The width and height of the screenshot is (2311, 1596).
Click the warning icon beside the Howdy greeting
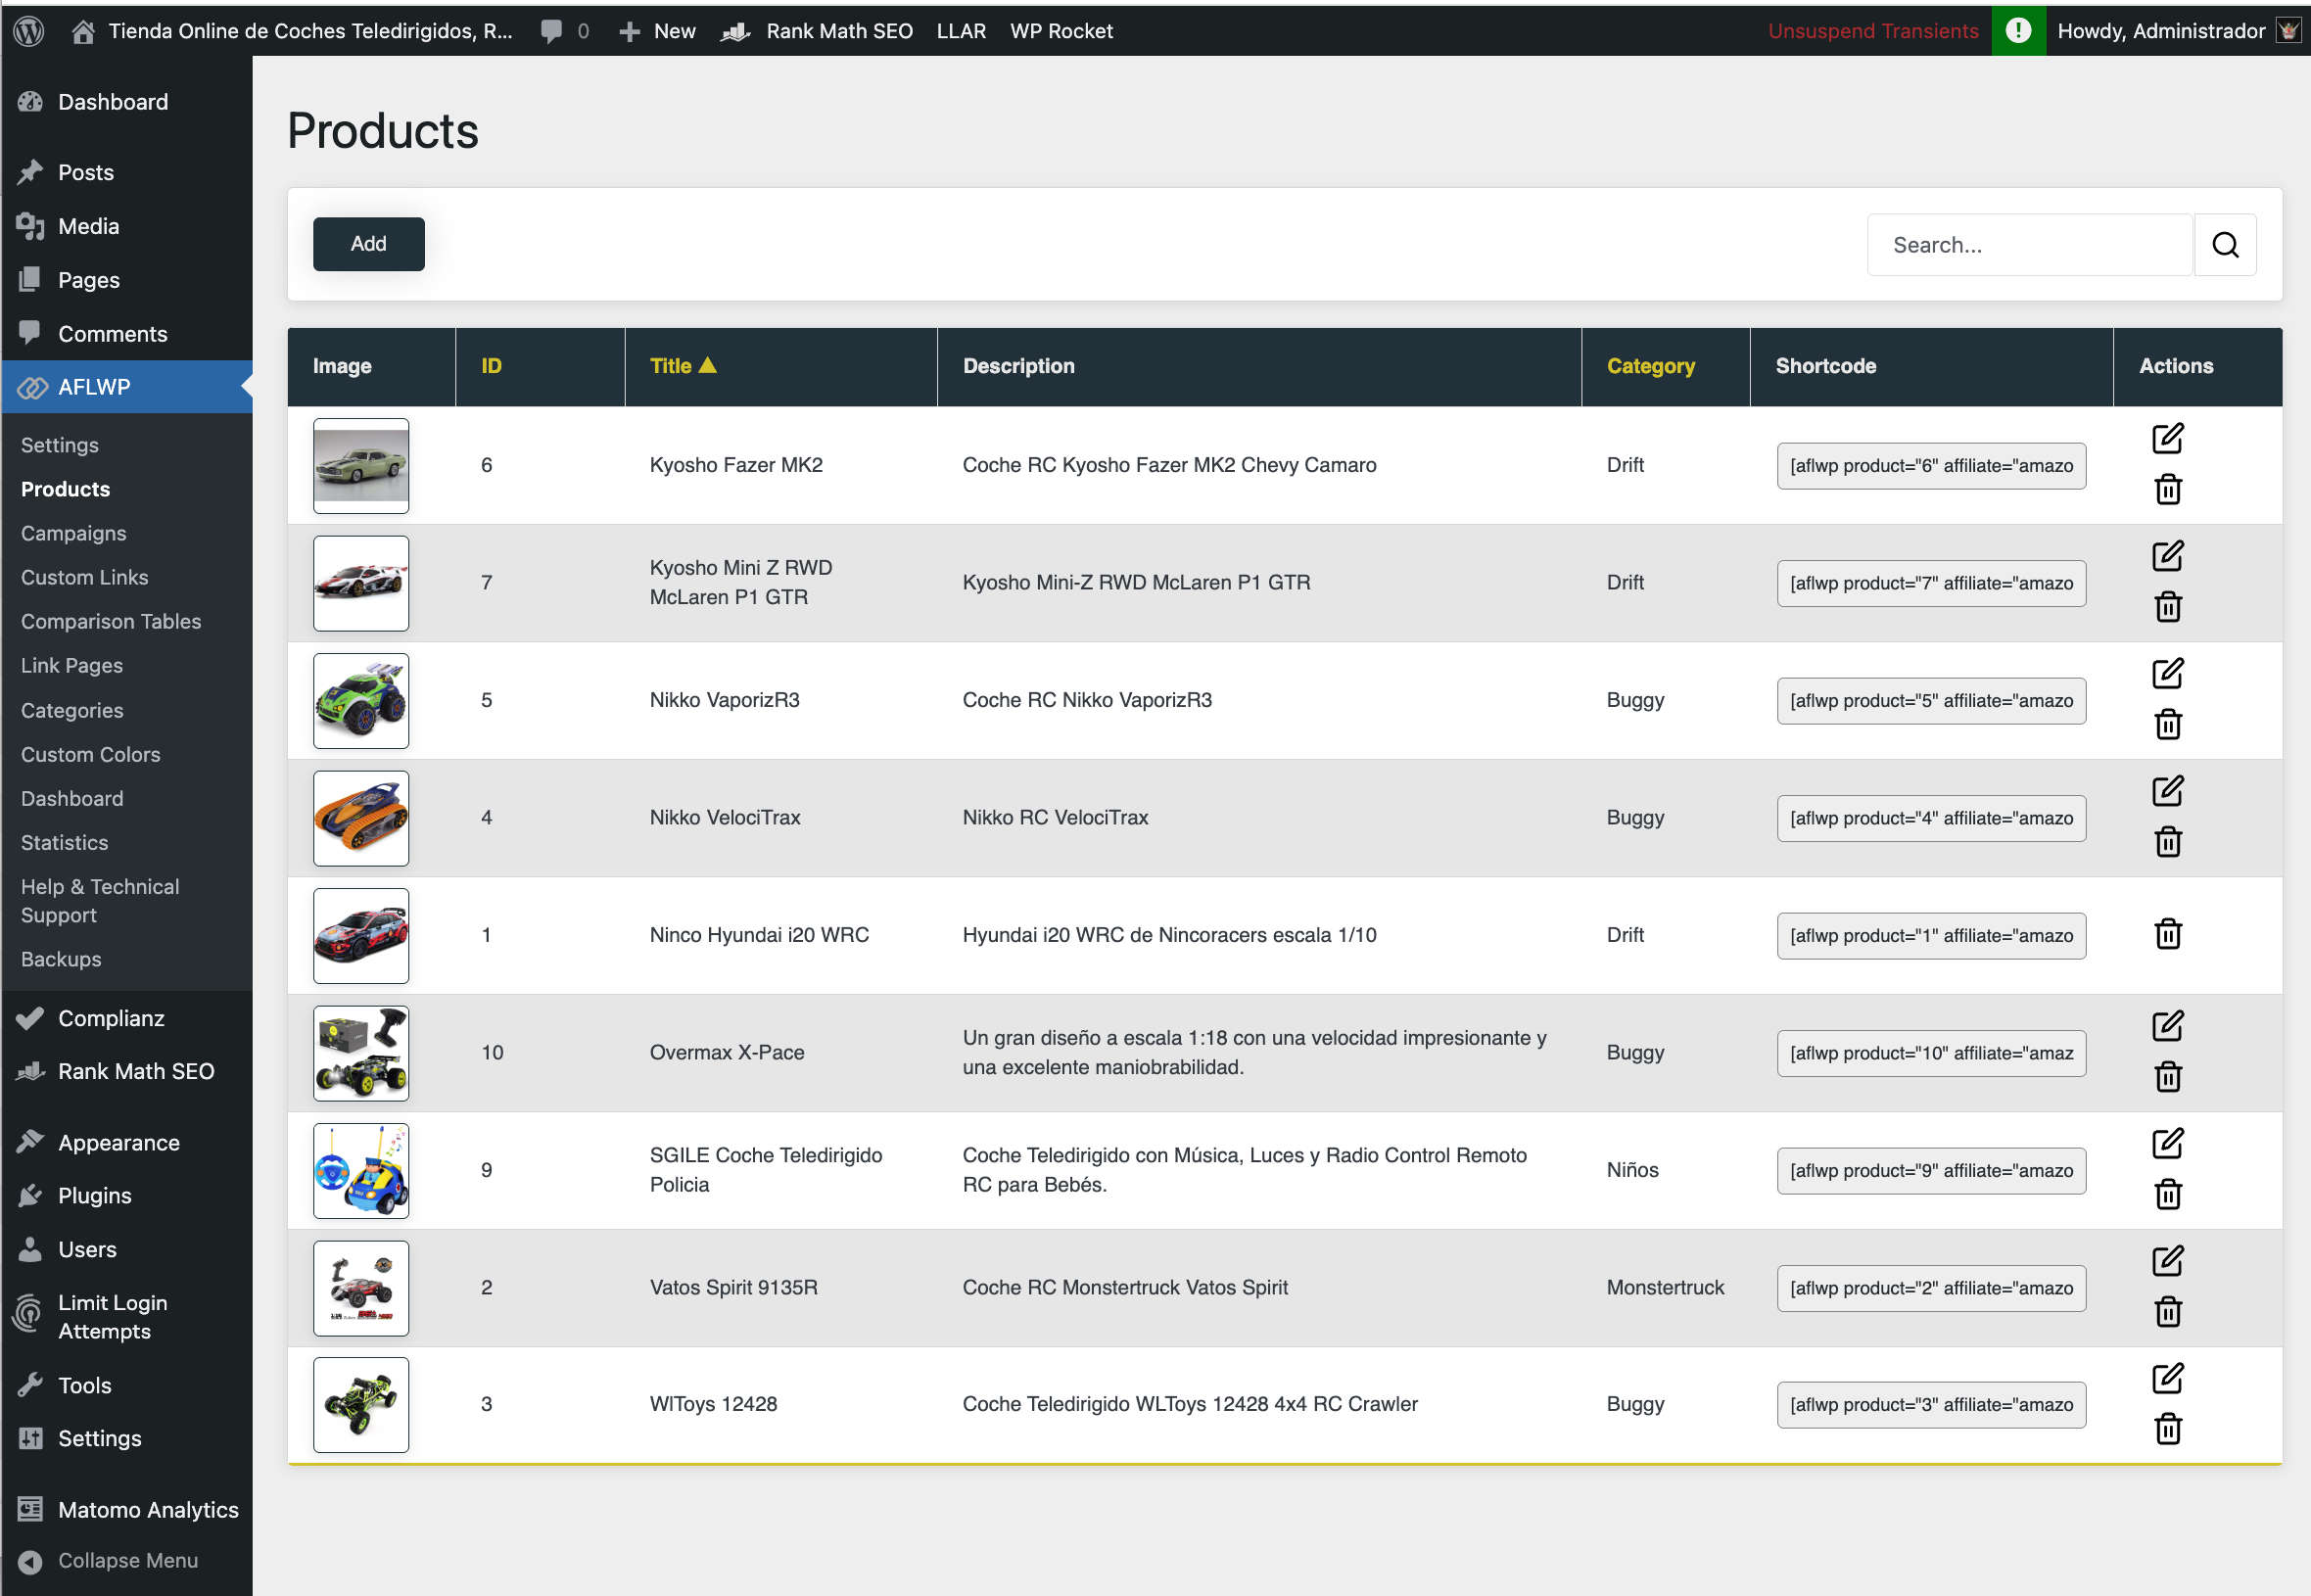click(2018, 30)
